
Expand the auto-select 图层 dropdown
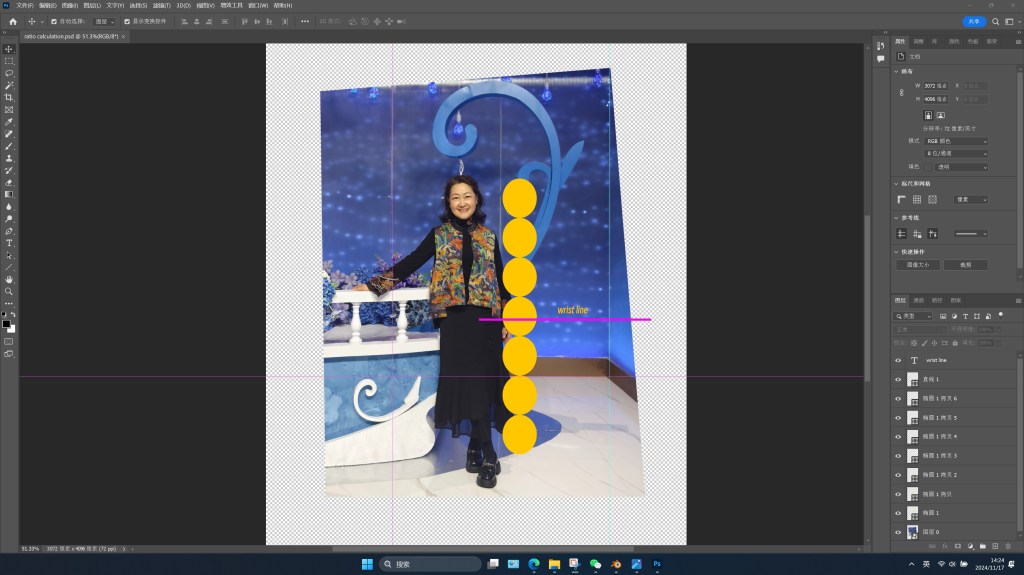[x=105, y=21]
